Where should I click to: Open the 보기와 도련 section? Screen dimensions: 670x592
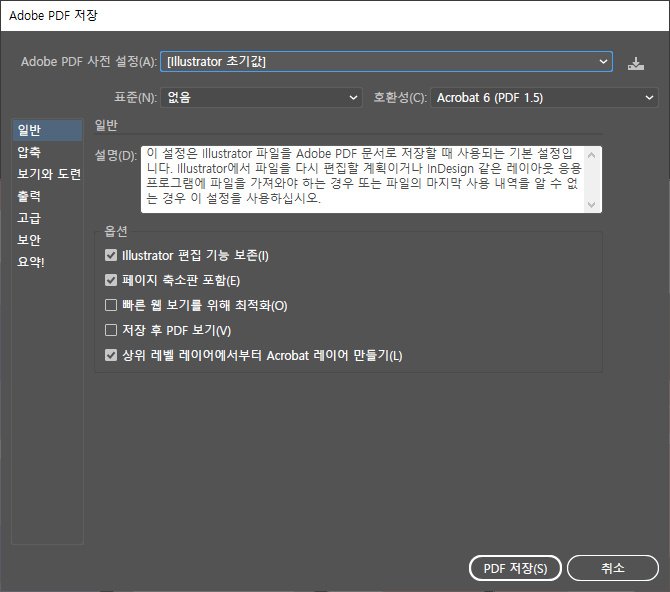[47, 174]
